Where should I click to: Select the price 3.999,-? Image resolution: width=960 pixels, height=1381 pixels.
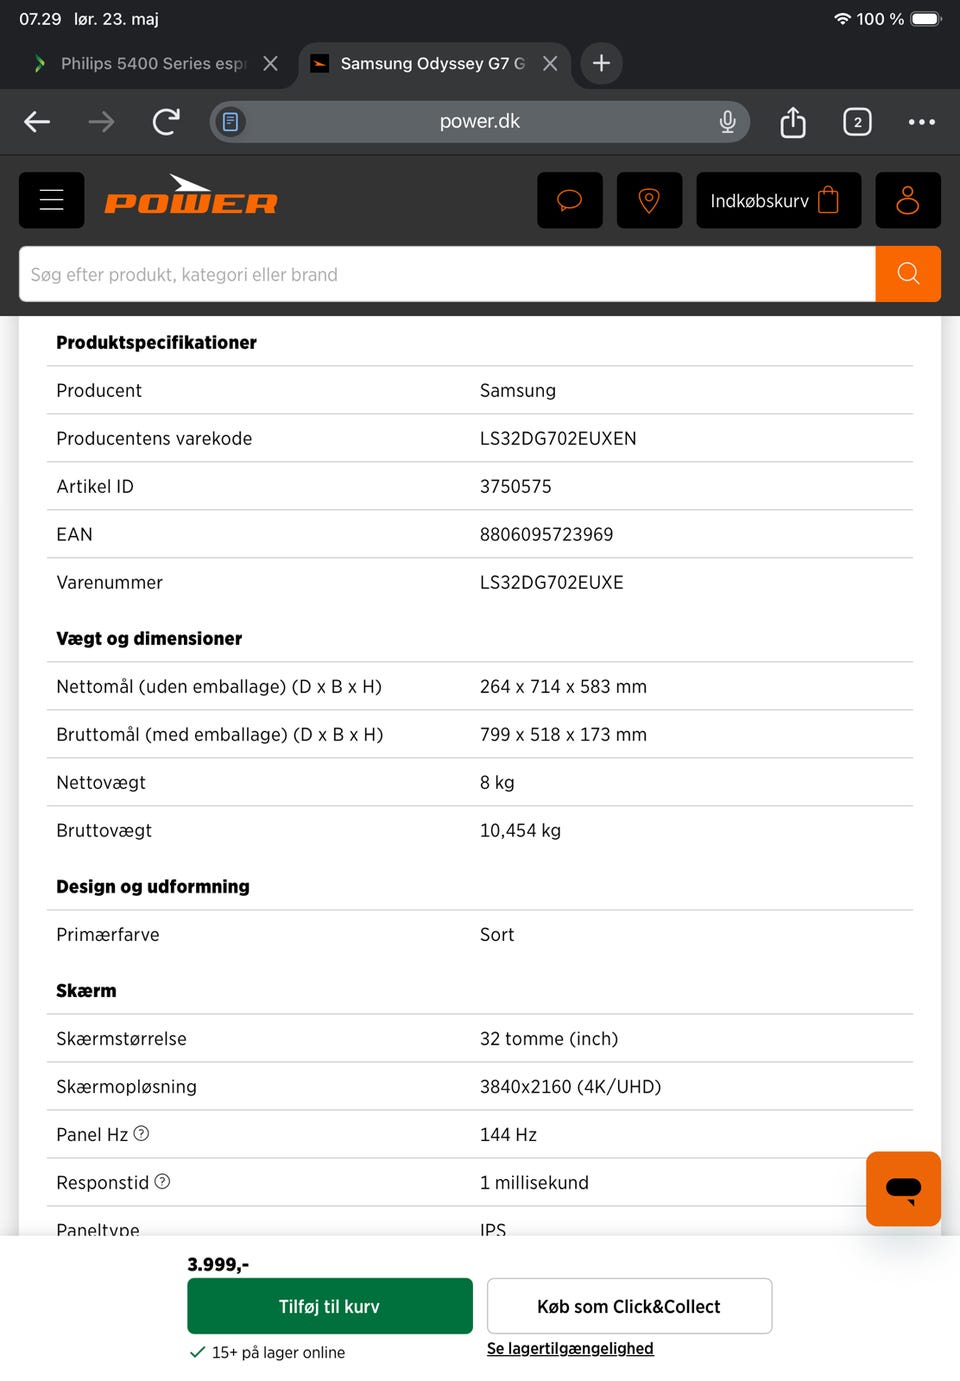(x=218, y=1264)
